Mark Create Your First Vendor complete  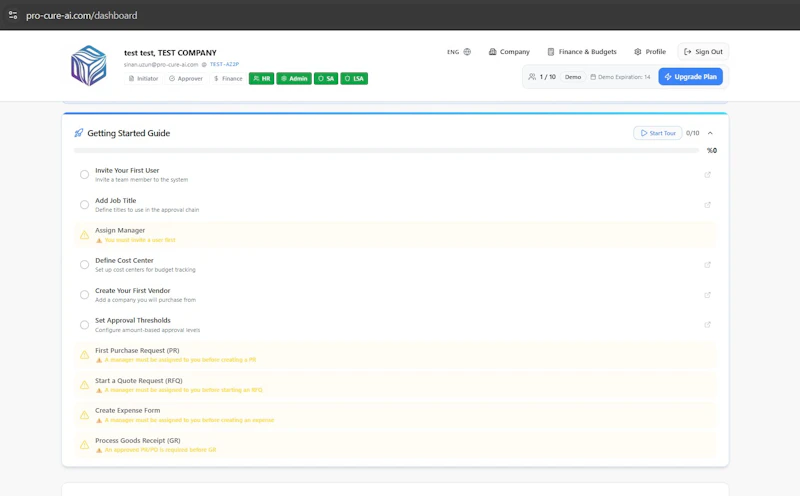click(84, 294)
